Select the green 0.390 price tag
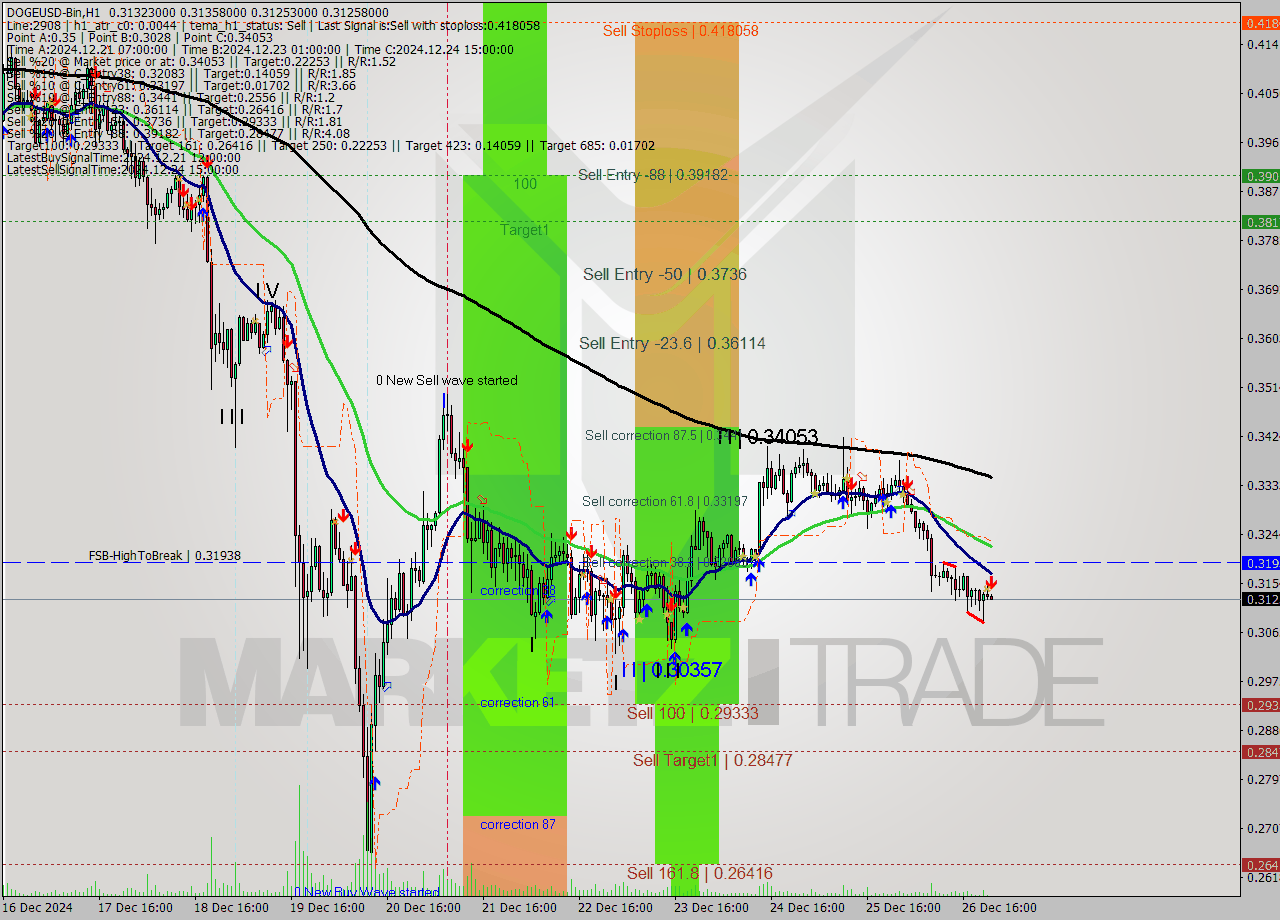This screenshot has height=920, width=1280. [x=1260, y=176]
